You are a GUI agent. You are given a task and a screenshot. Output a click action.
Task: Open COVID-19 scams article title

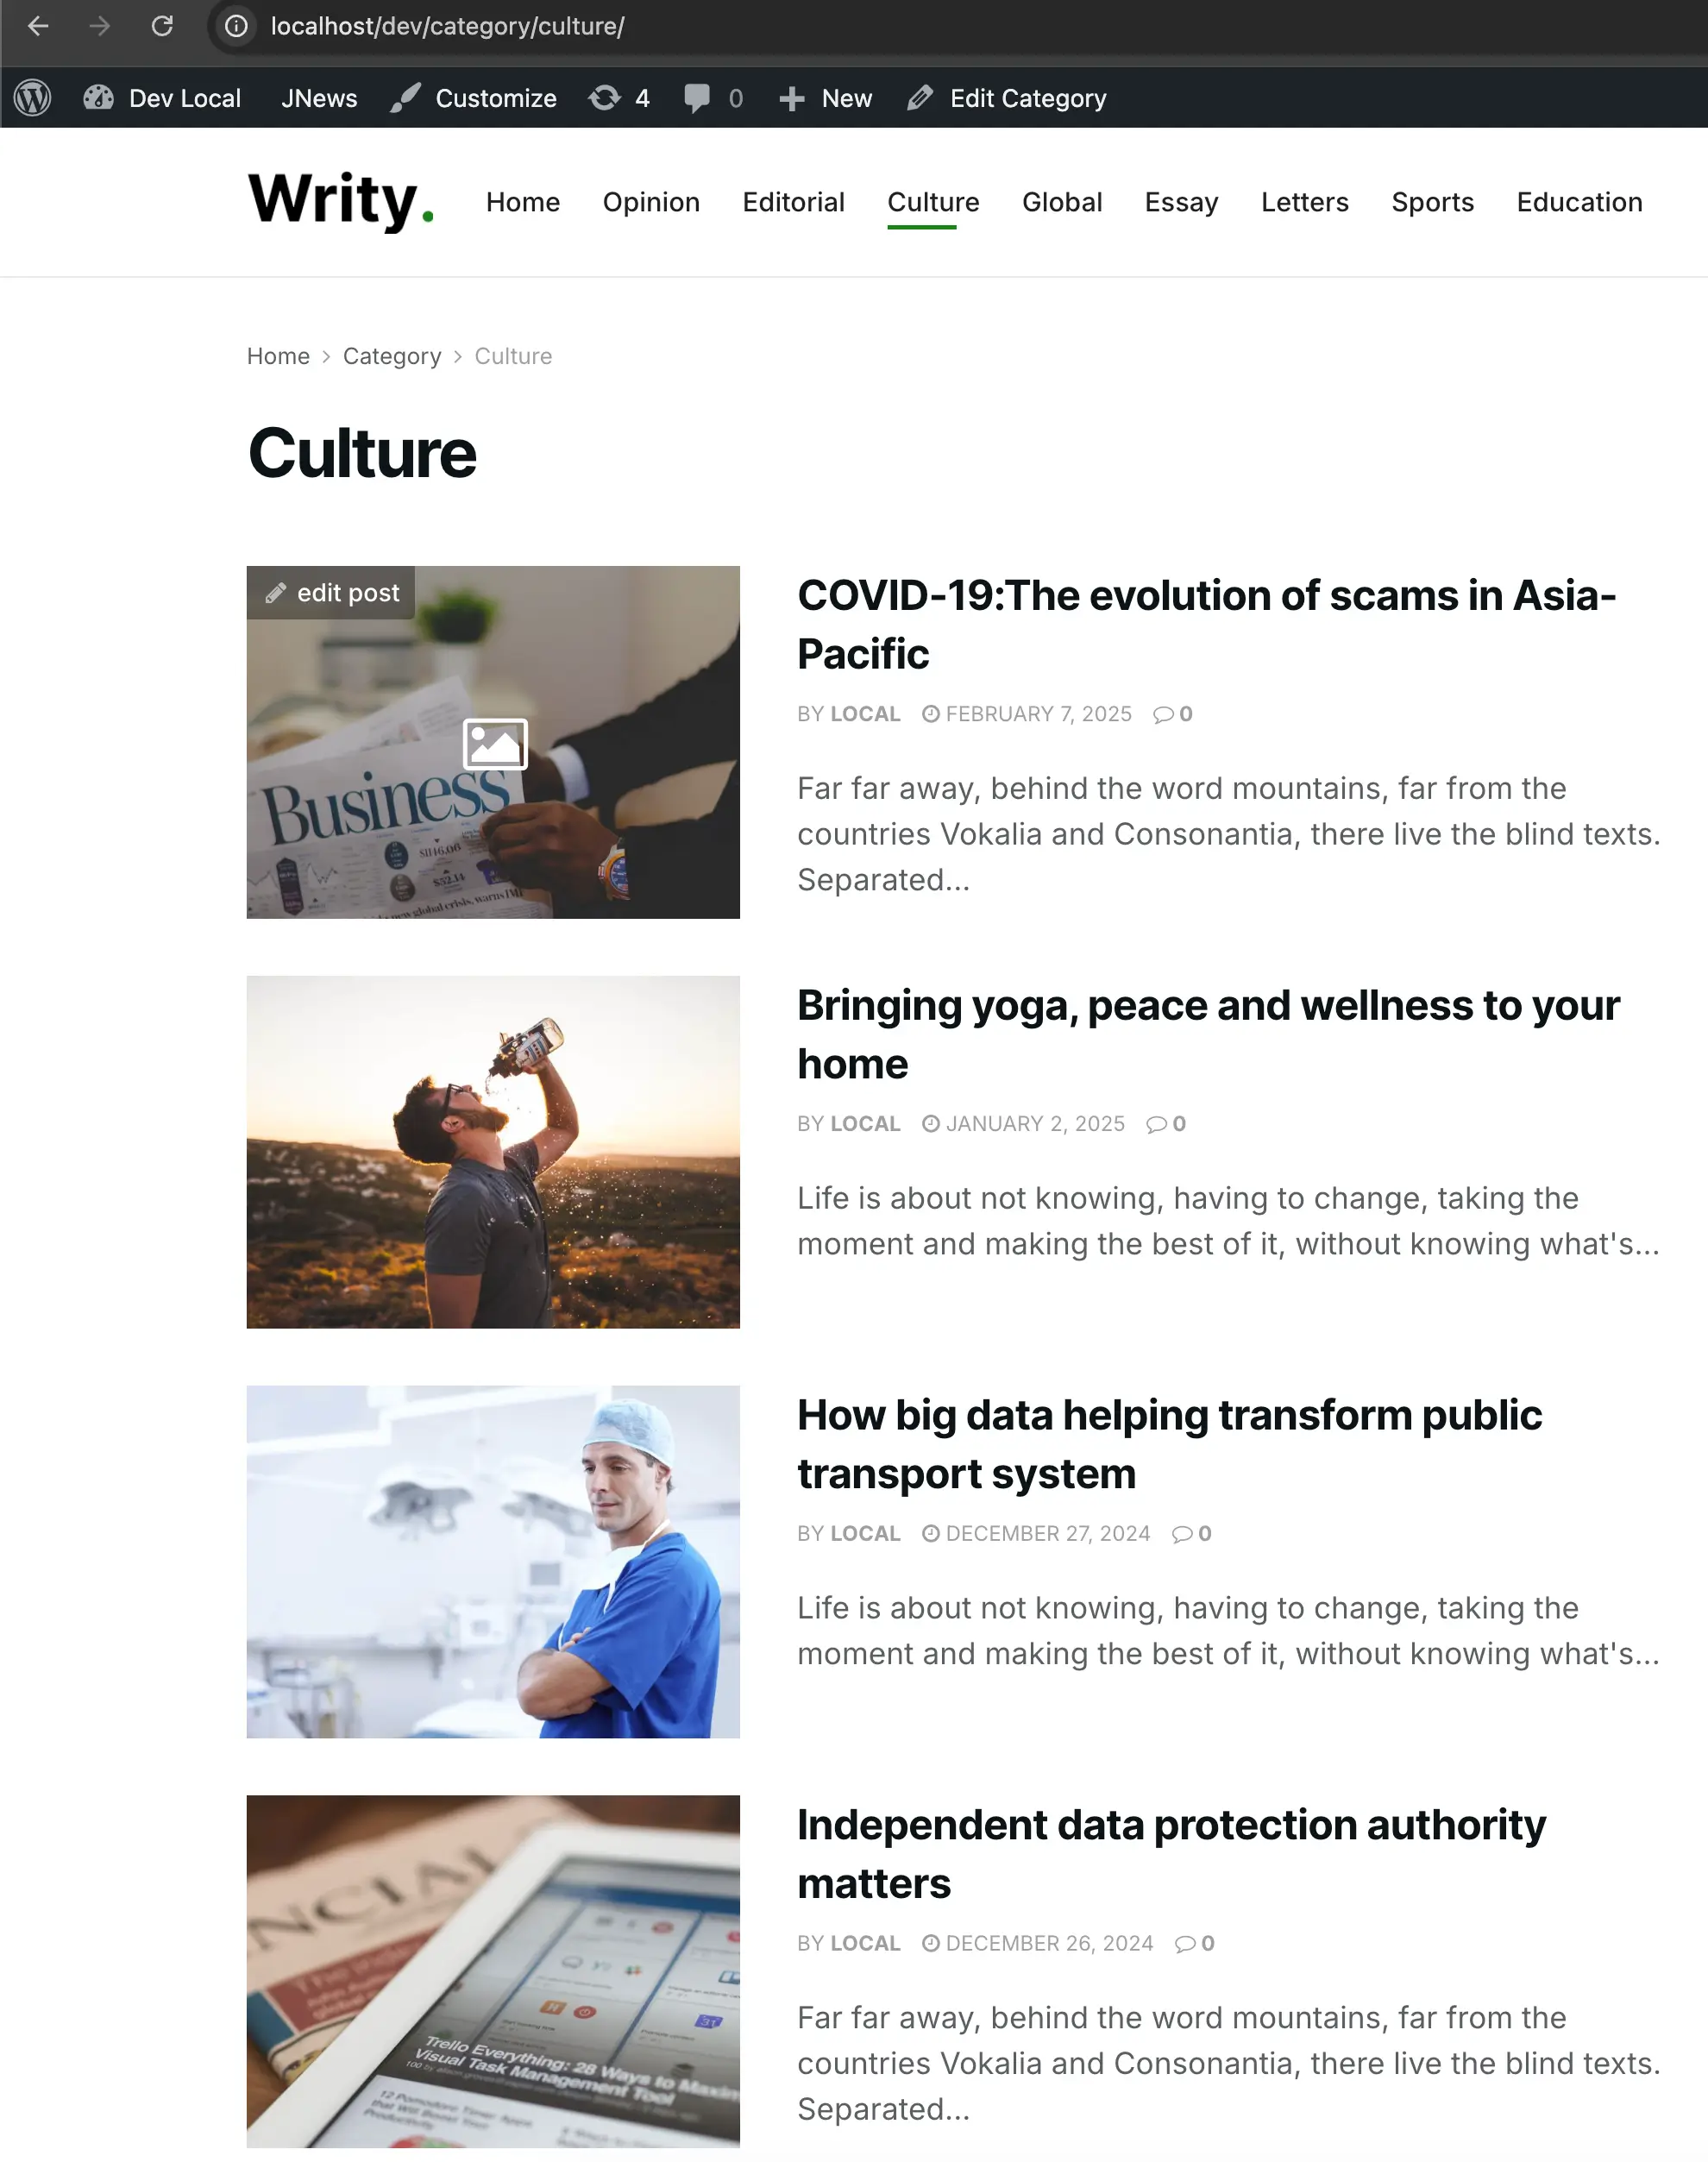coord(1206,624)
